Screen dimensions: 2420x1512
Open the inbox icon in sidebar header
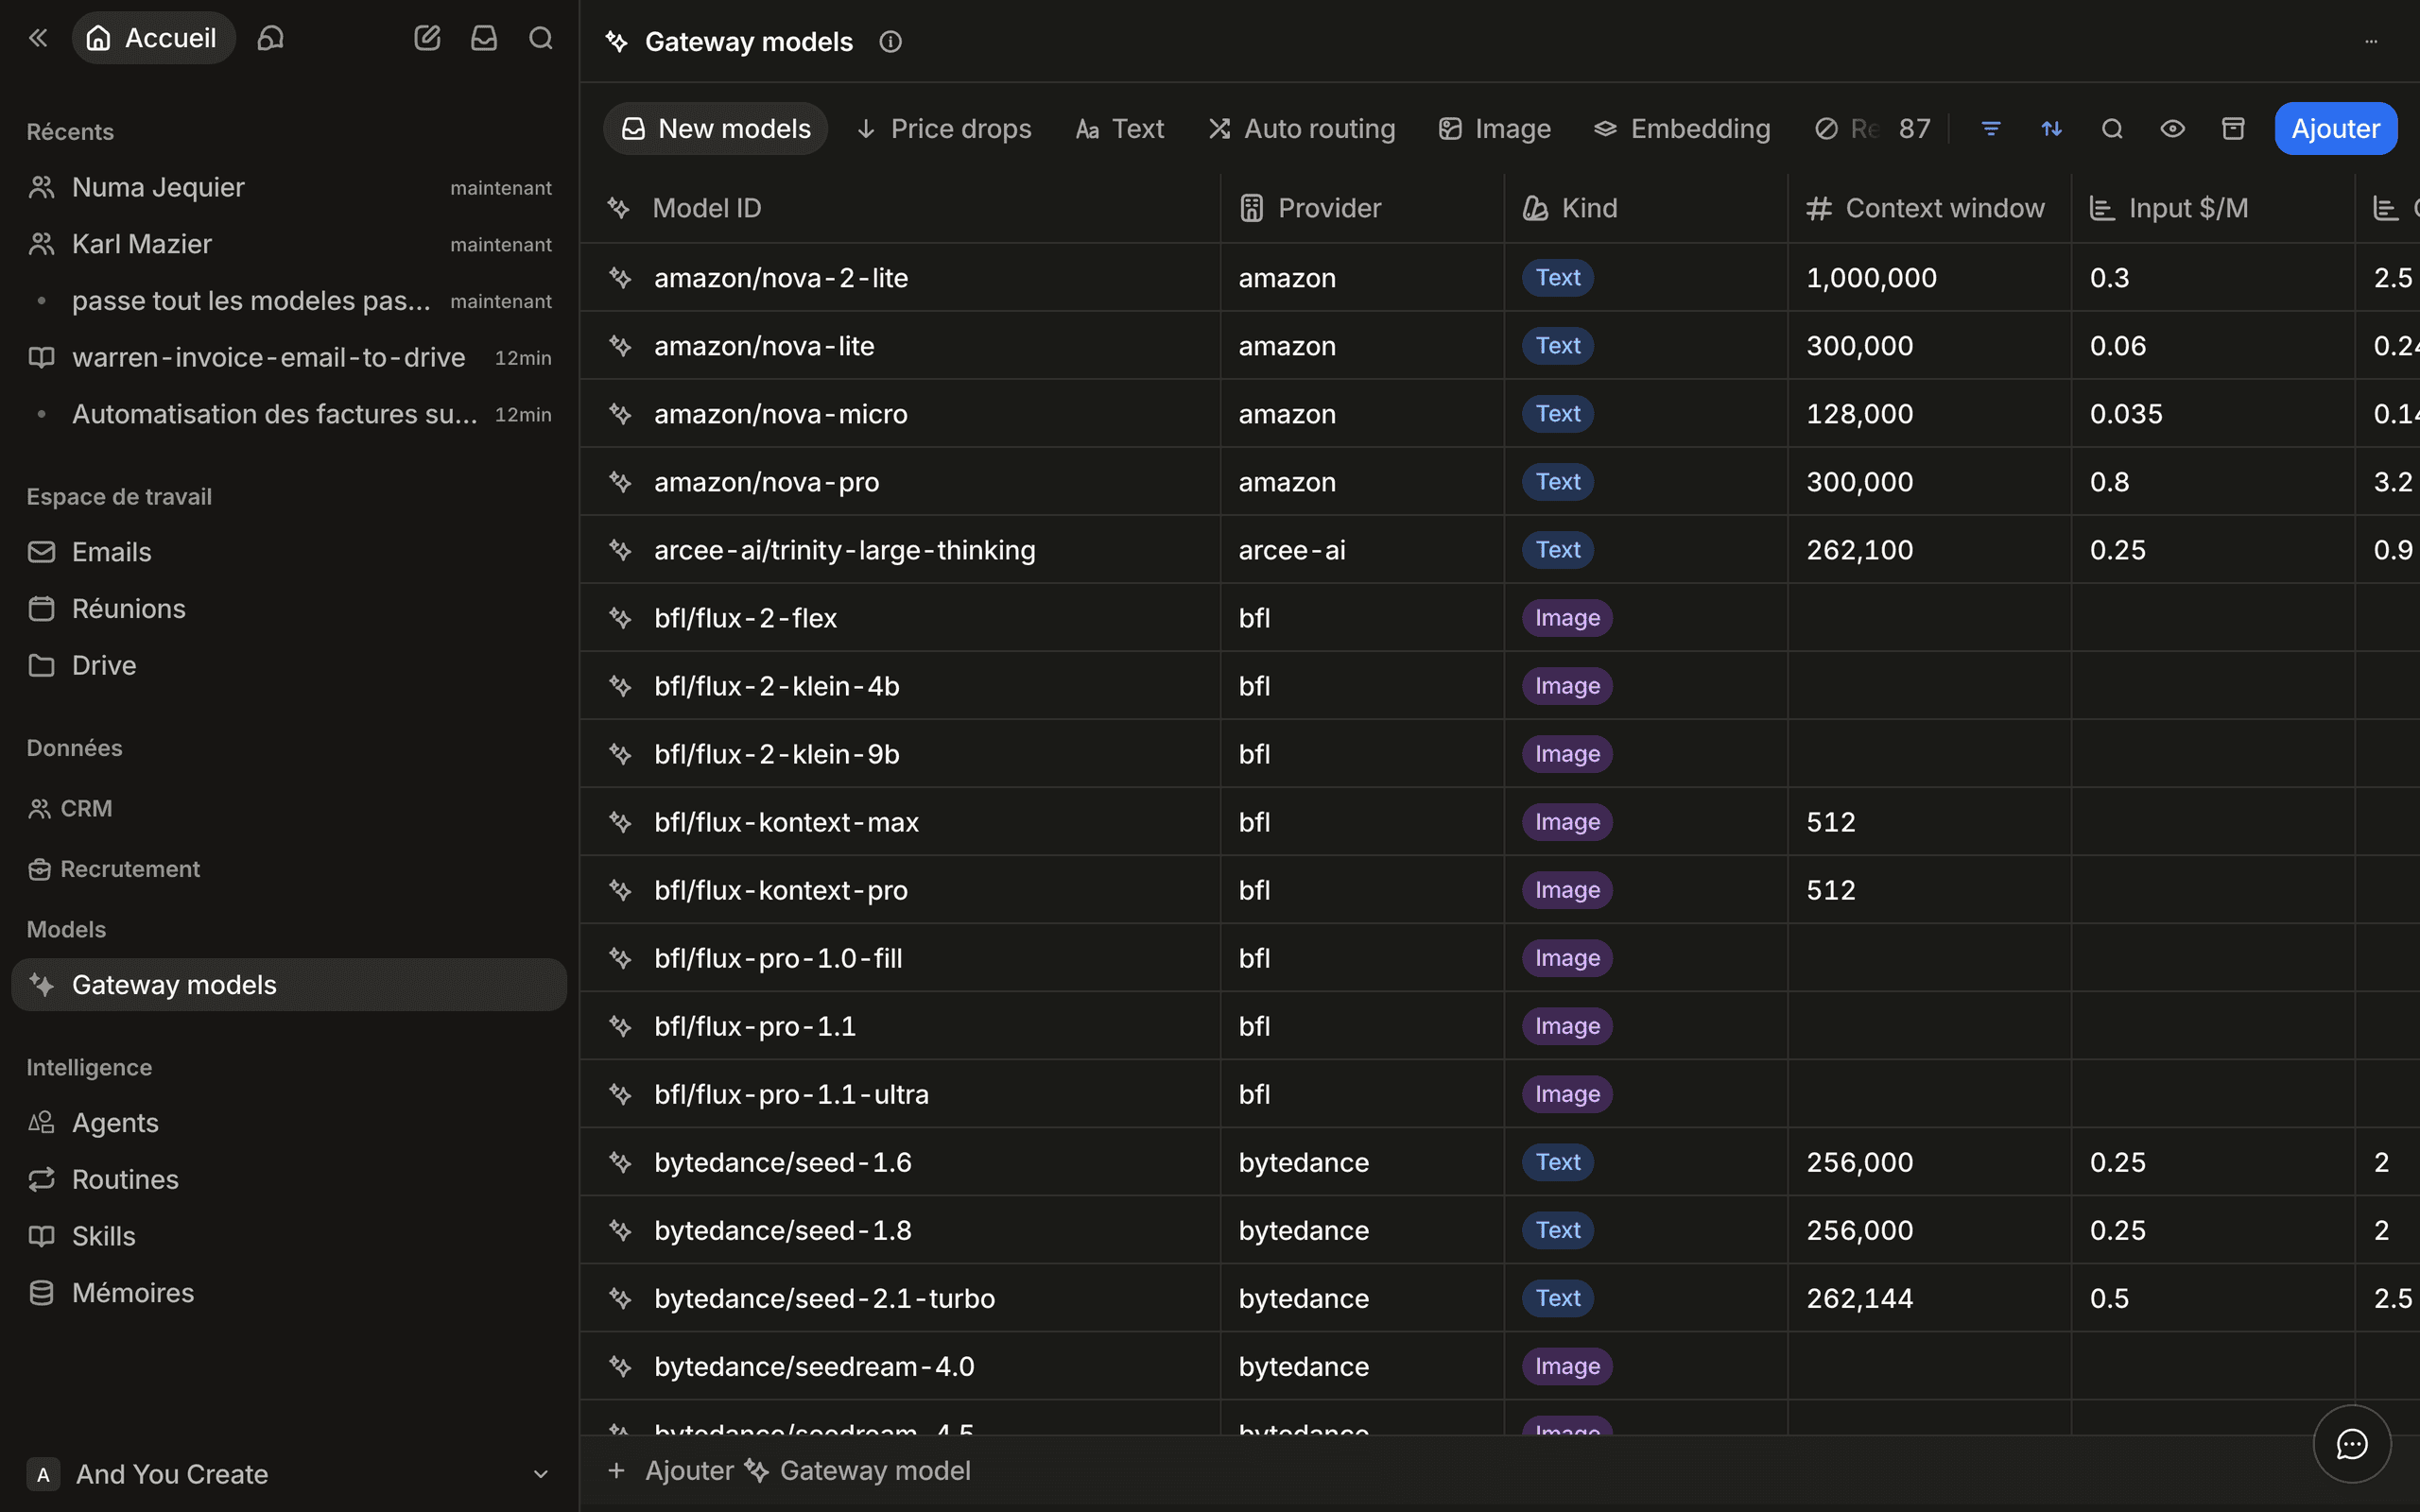coord(484,38)
